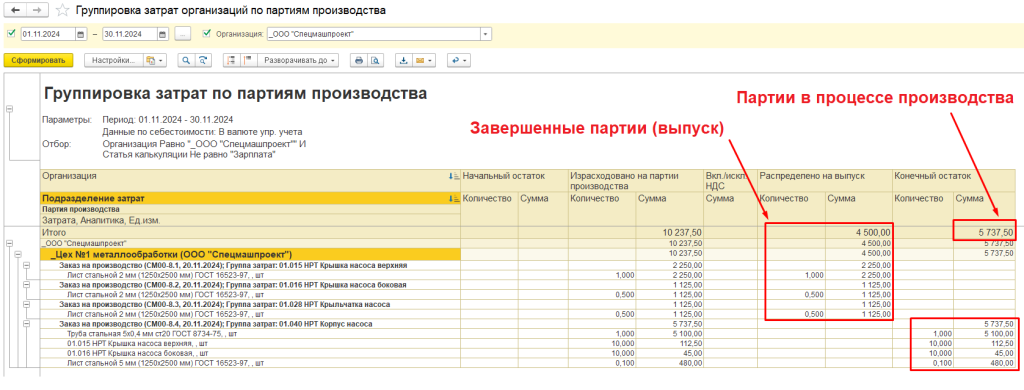Toggle the Организация filter checkbox
1024x390 pixels.
coord(207,33)
